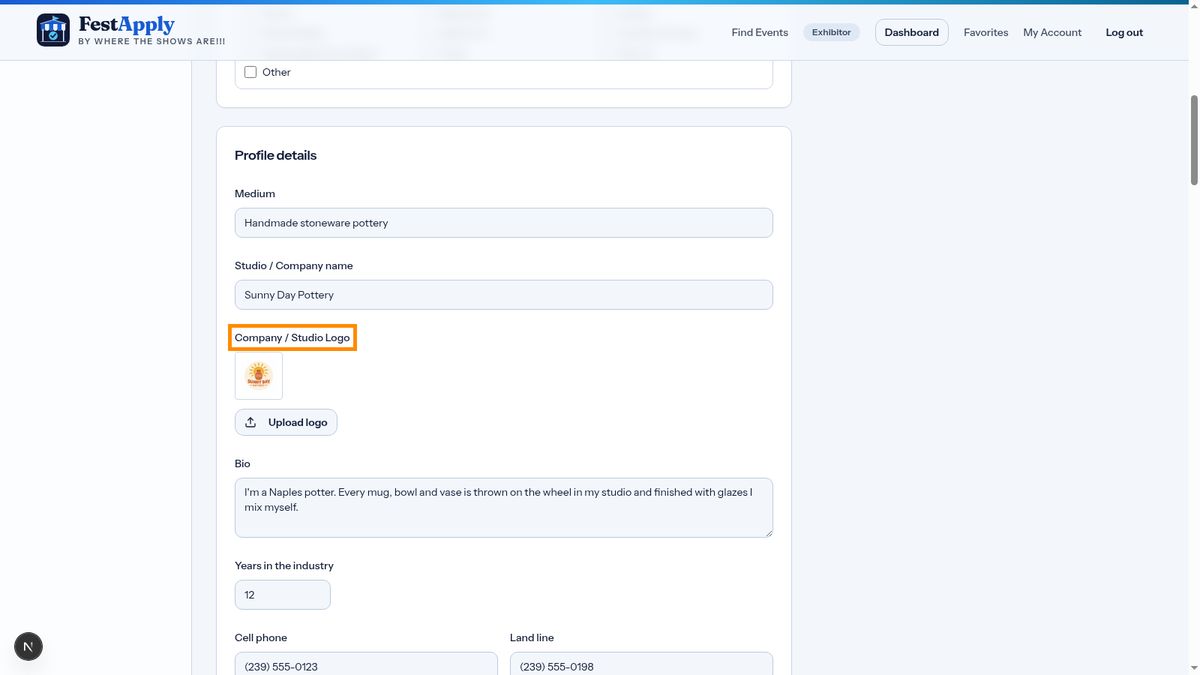The width and height of the screenshot is (1200, 675).
Task: Open the Next.js dev tools badge
Action: [x=28, y=646]
